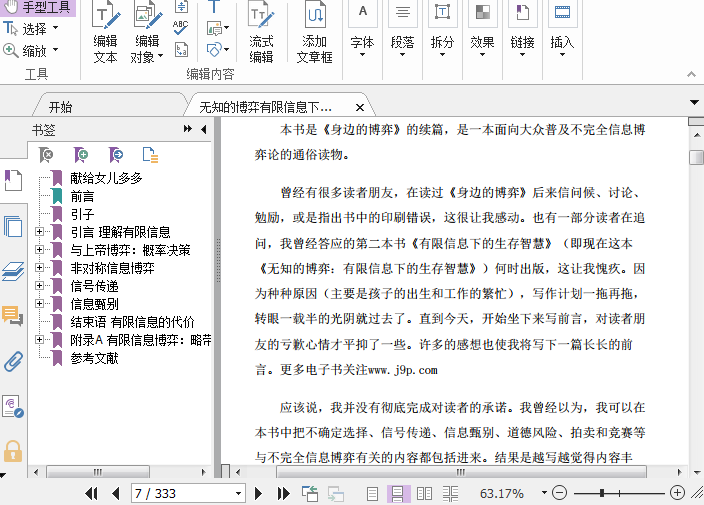Click the 编辑对象 edit object tool
Image resolution: width=704 pixels, height=505 pixels.
(x=147, y=32)
